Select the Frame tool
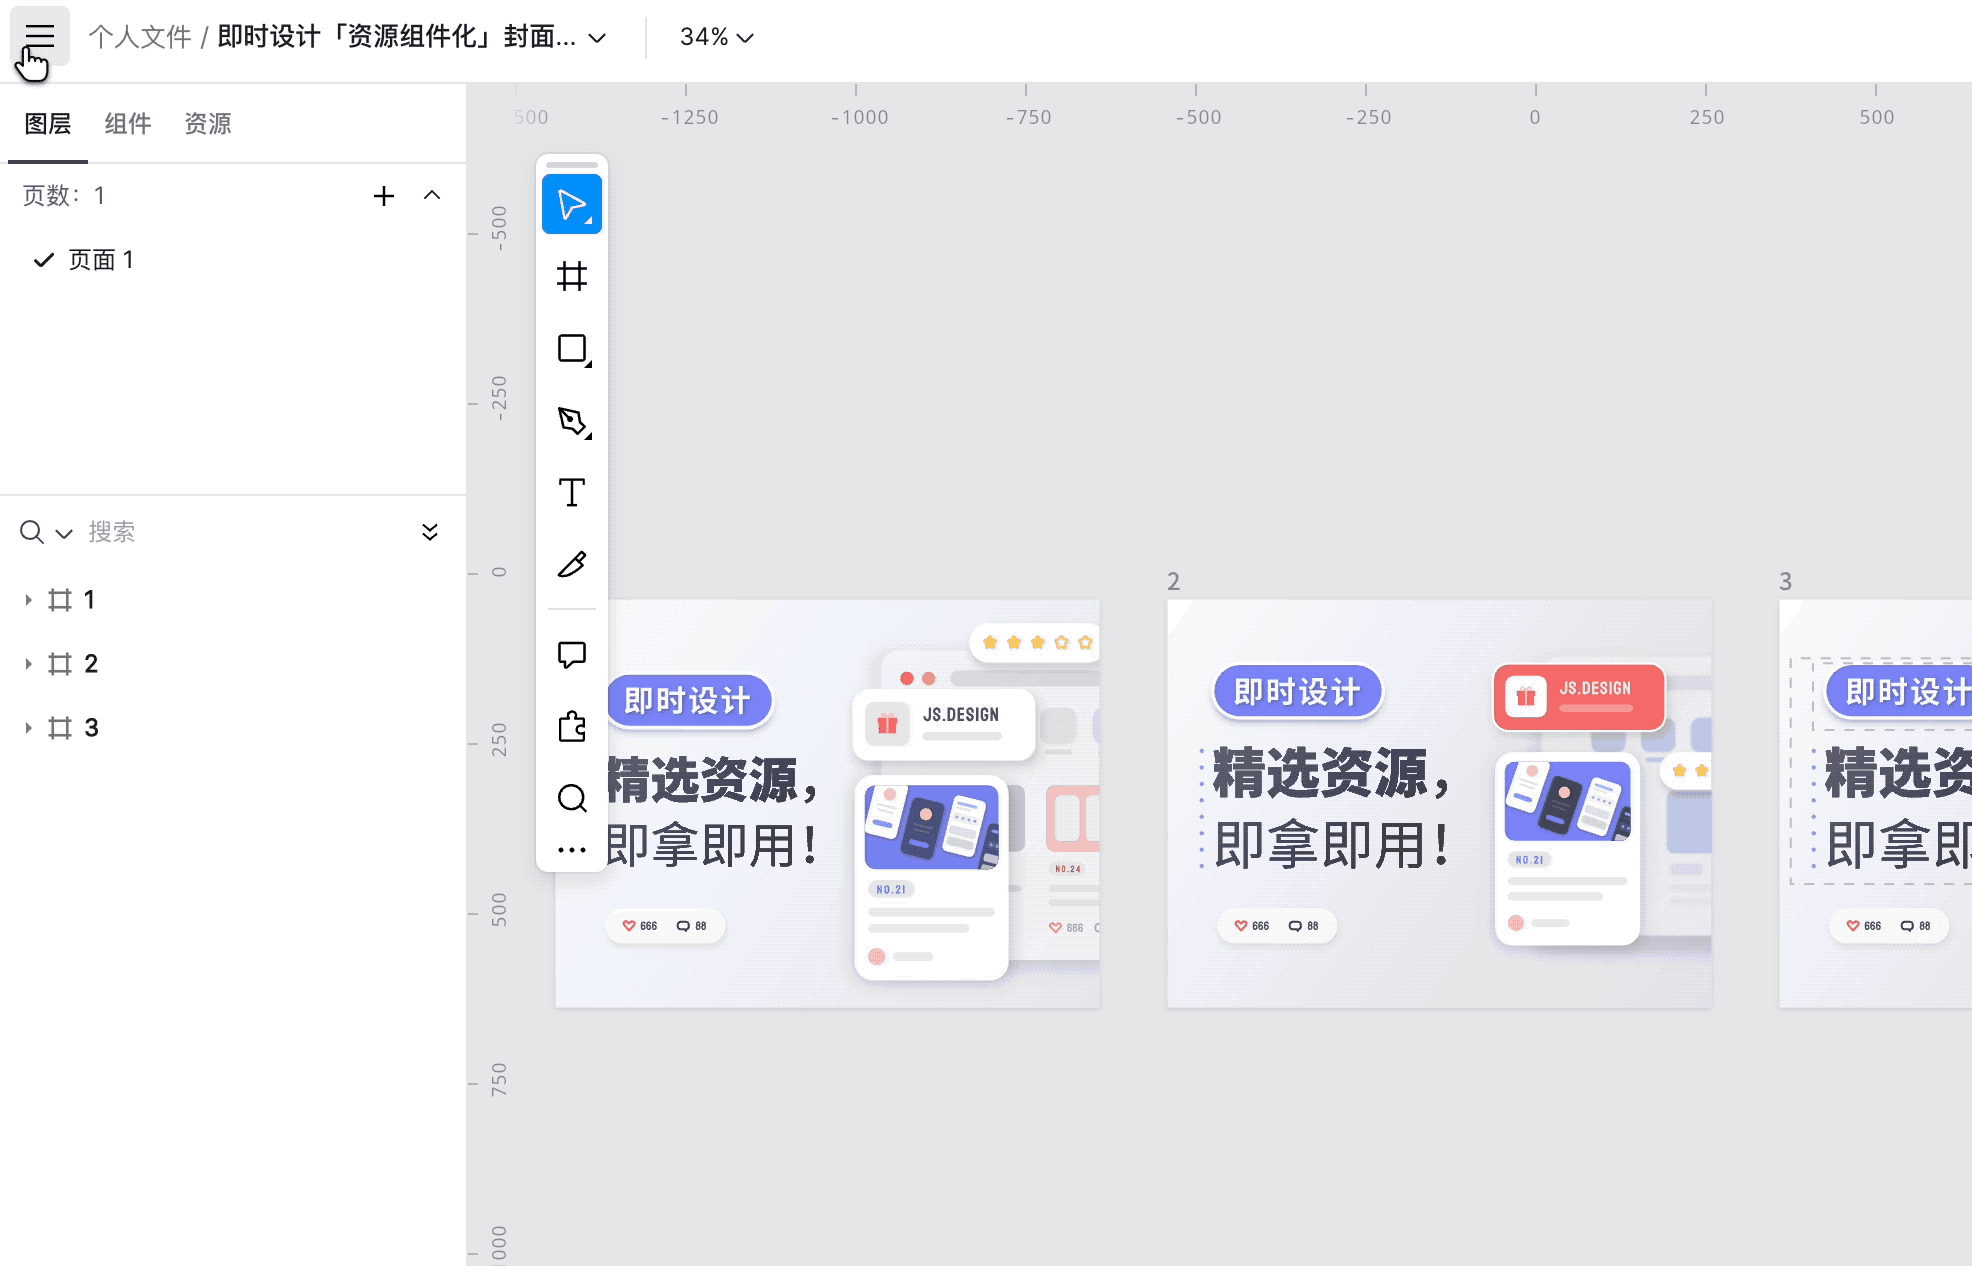The image size is (1972, 1266). click(x=571, y=277)
